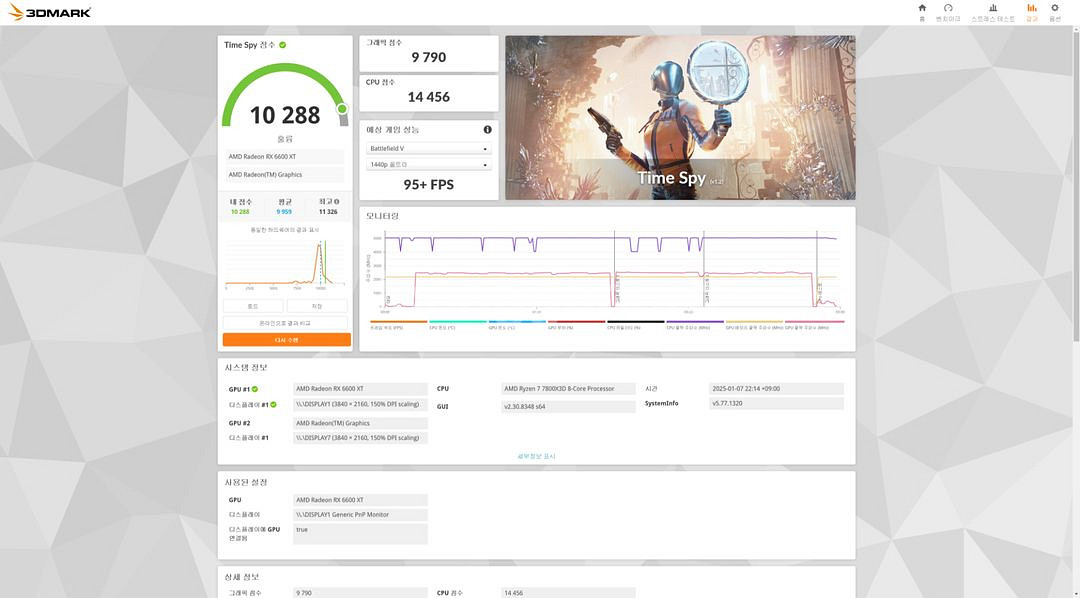Switch to the Results tab
This screenshot has height=598, width=1080.
coord(1031,12)
